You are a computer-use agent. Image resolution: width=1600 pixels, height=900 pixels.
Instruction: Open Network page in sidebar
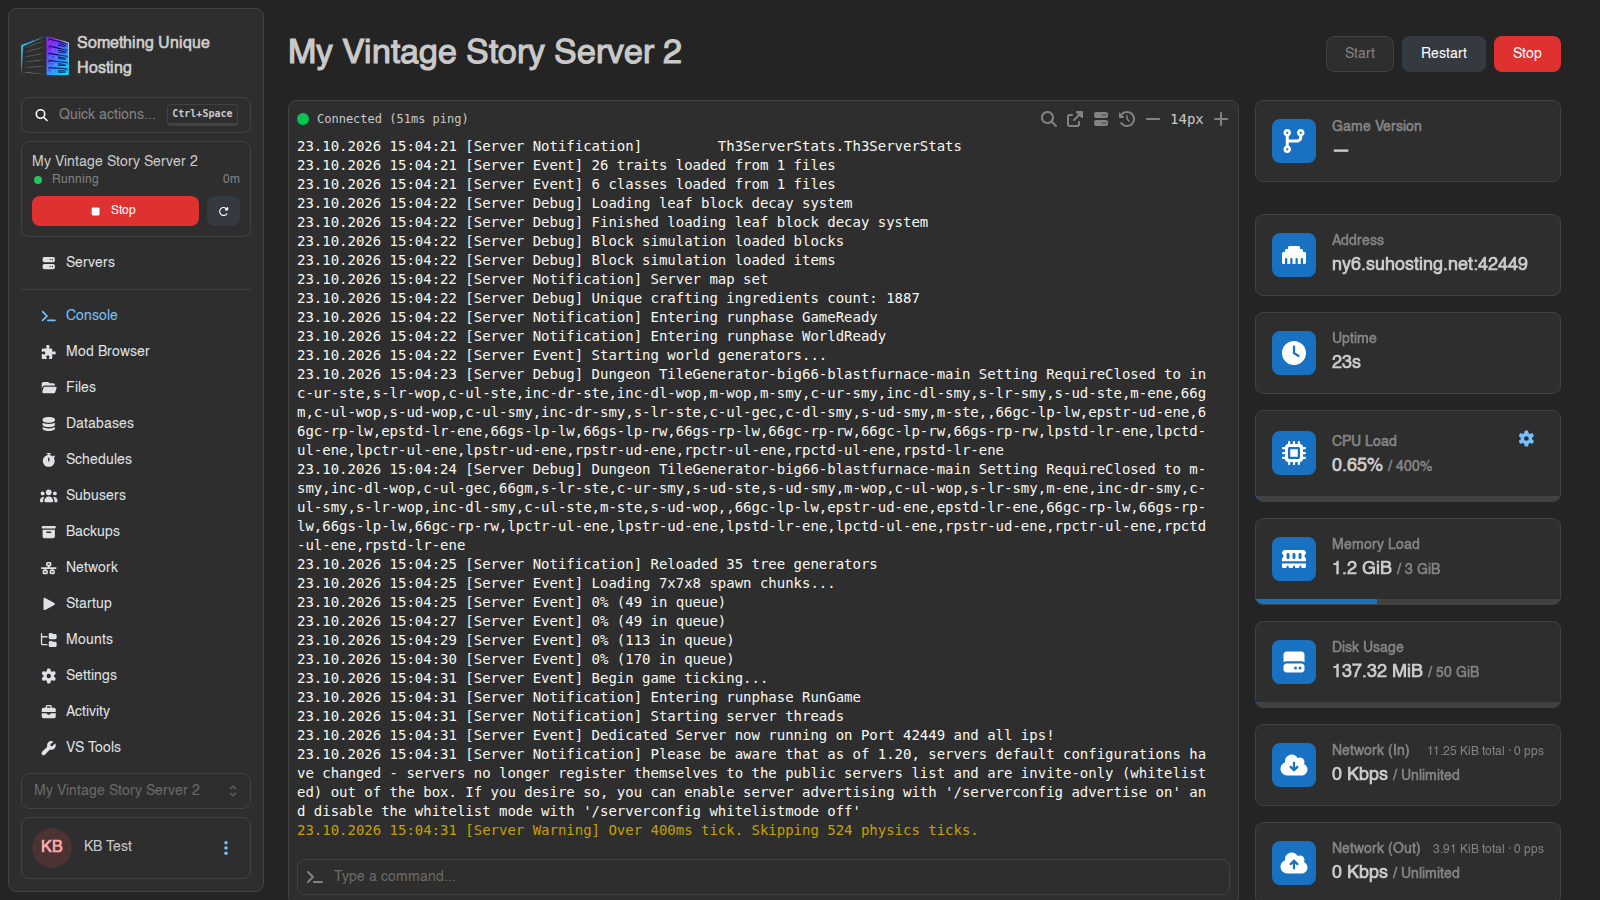tap(136, 567)
